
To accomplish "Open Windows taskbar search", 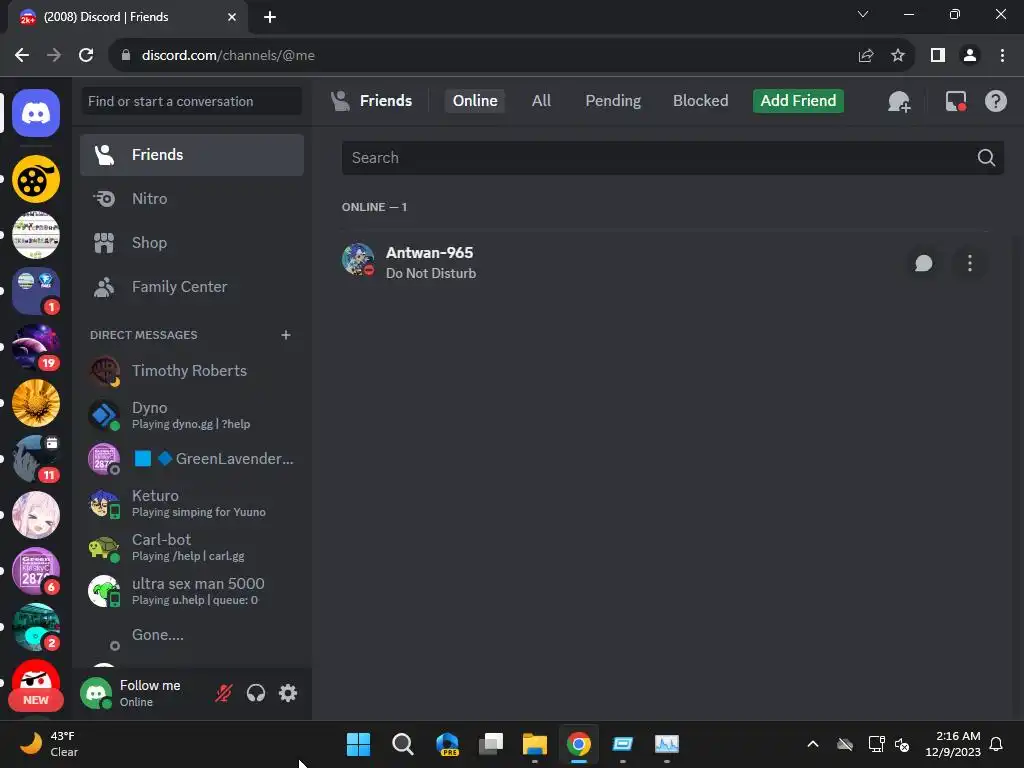I will point(402,744).
